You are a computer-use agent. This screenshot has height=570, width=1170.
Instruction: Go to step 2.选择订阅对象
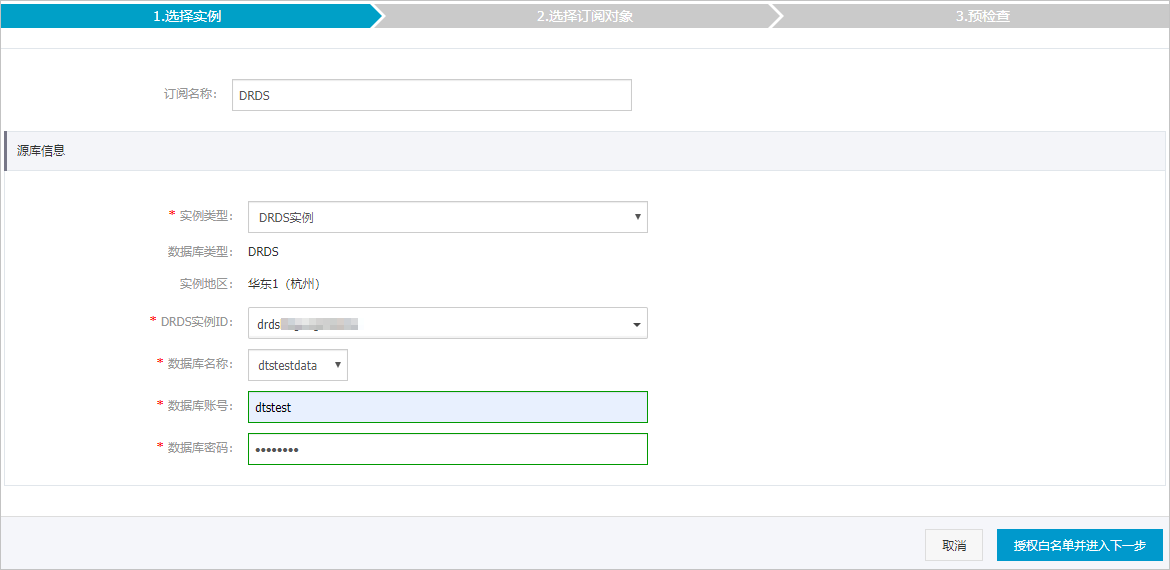coord(585,16)
